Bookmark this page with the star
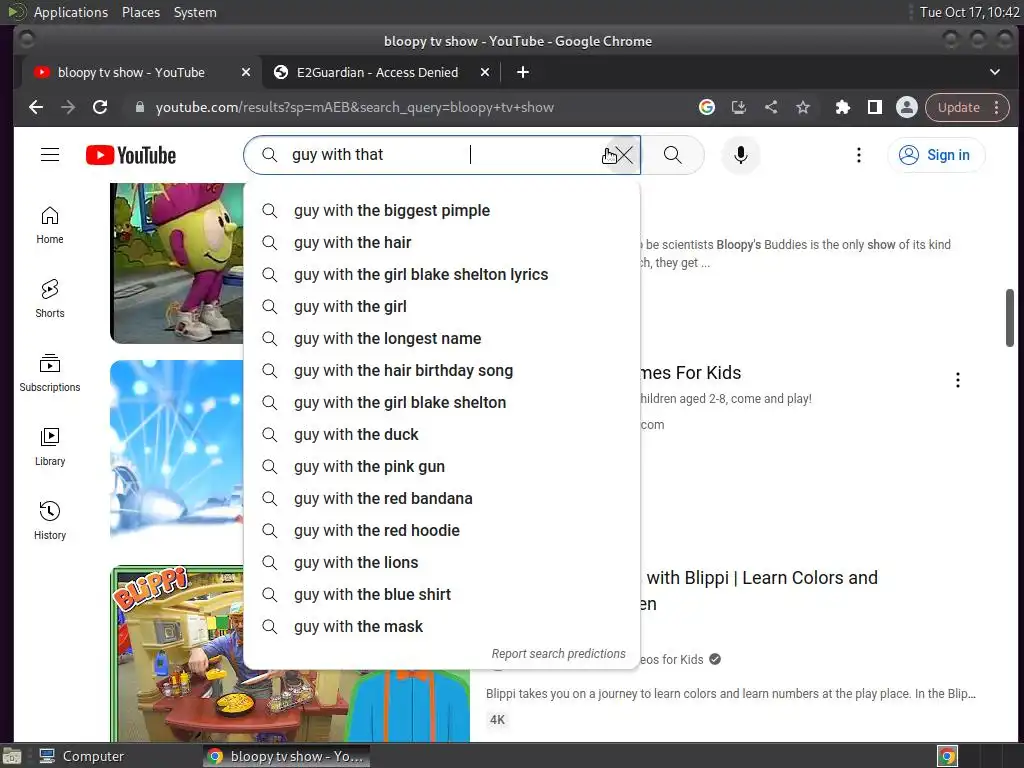The height and width of the screenshot is (768, 1024). pos(803,107)
